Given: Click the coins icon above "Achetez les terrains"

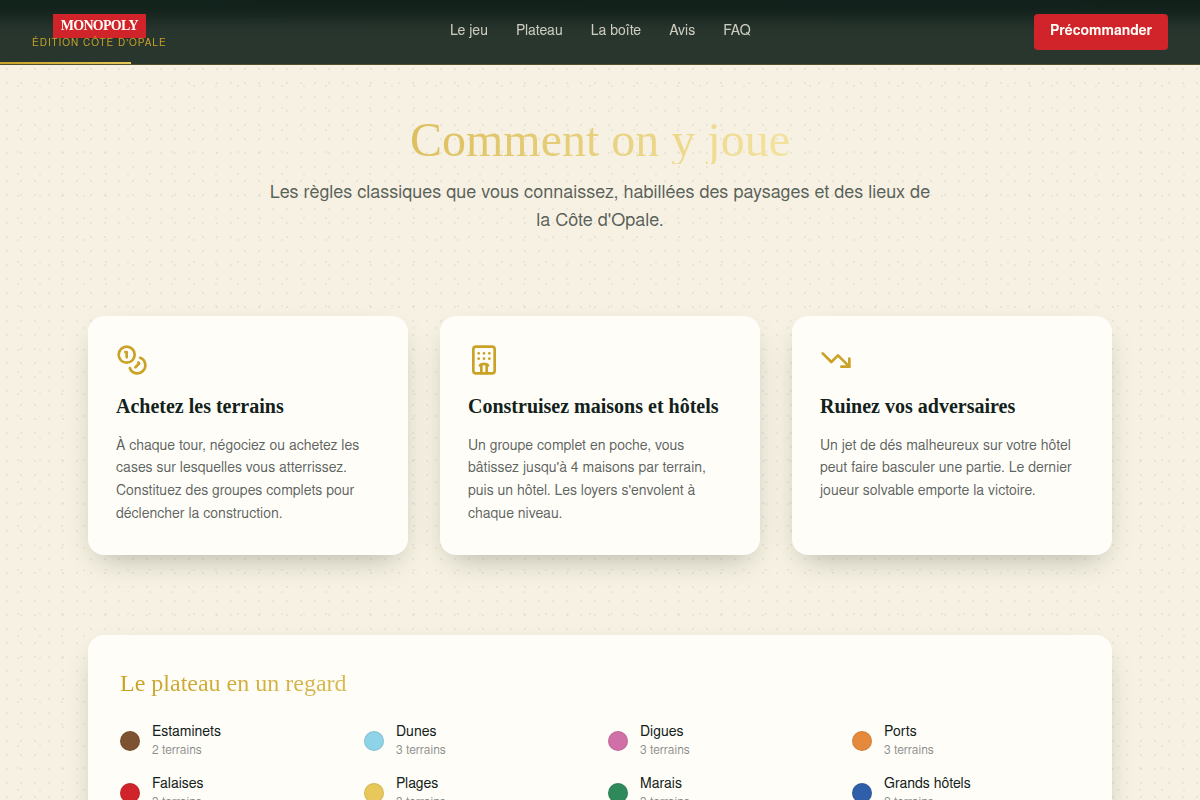Looking at the screenshot, I should click(x=132, y=360).
